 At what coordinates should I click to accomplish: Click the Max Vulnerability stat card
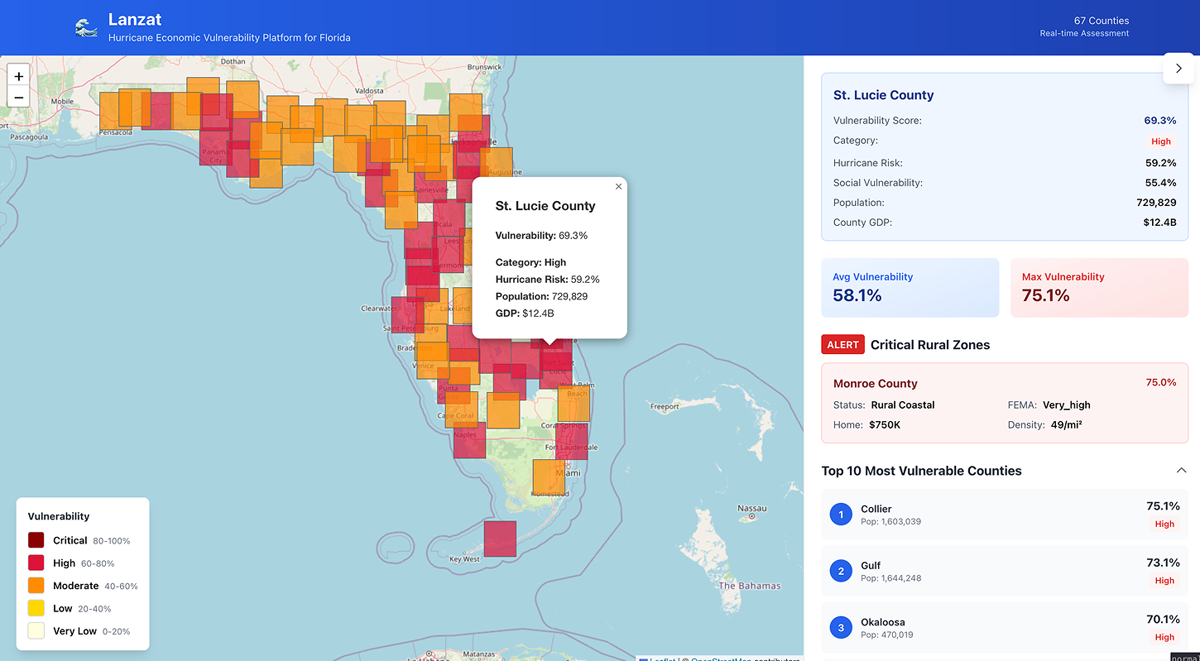(1098, 288)
